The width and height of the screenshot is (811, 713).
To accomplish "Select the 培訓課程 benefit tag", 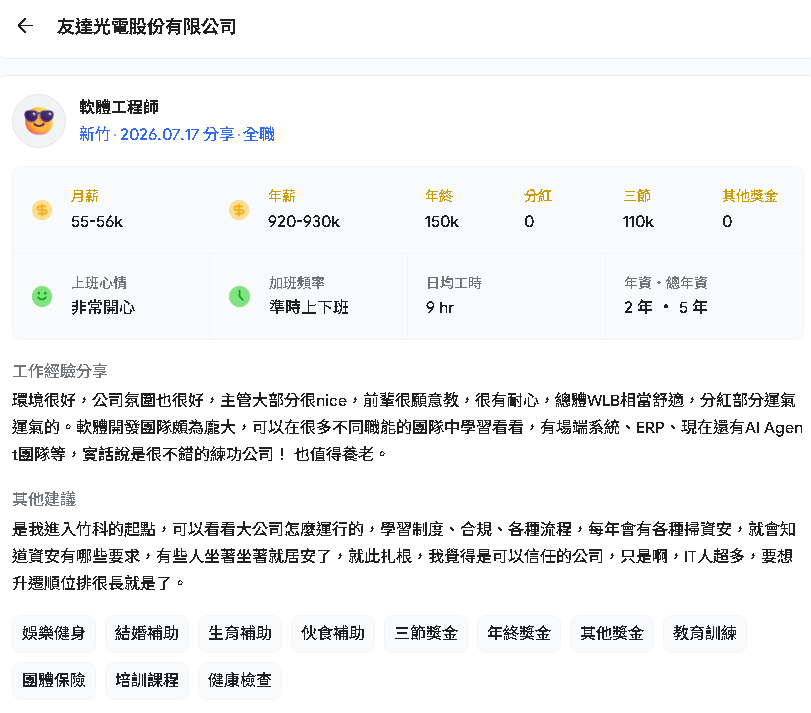I will click(147, 680).
